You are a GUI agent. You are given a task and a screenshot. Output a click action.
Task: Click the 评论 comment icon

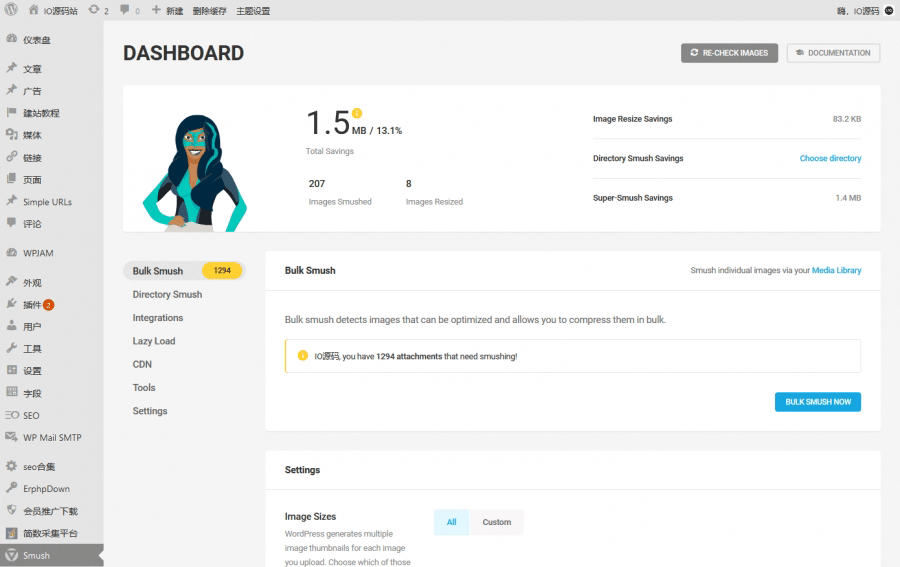pos(11,223)
